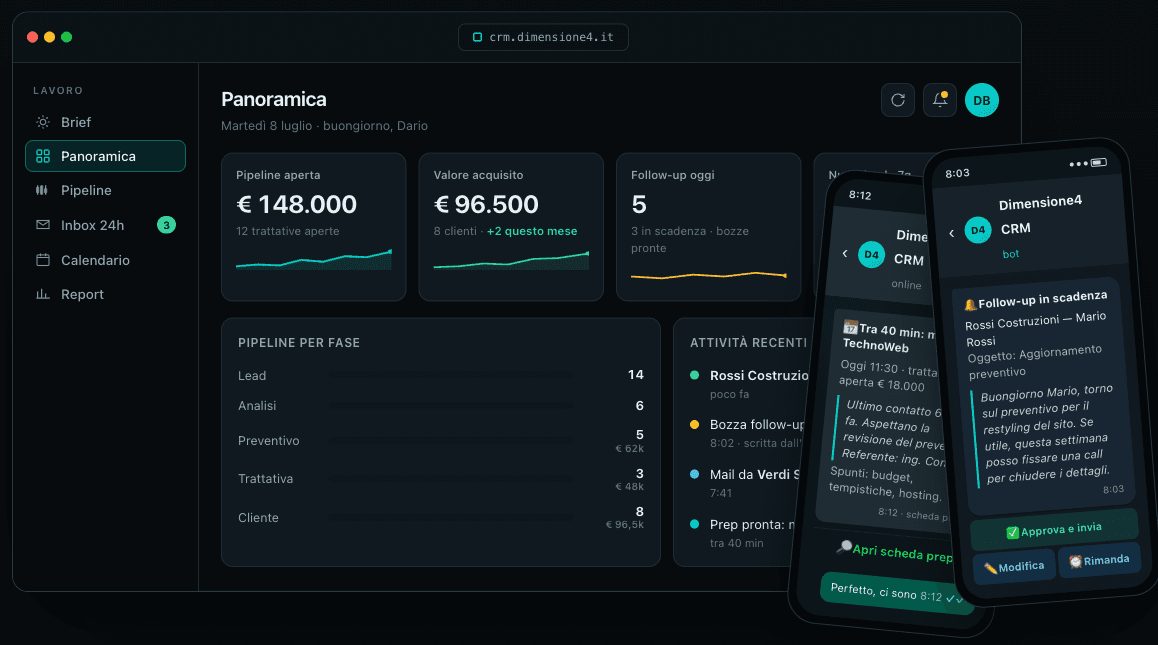This screenshot has height=645, width=1158.
Task: Select the Analisi row label
Action: click(x=257, y=406)
